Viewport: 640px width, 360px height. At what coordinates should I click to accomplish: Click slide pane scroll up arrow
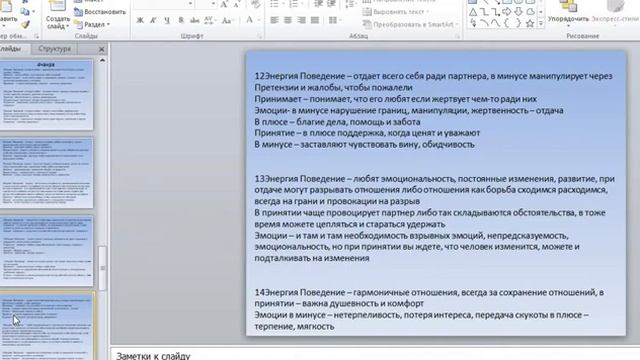point(102,60)
